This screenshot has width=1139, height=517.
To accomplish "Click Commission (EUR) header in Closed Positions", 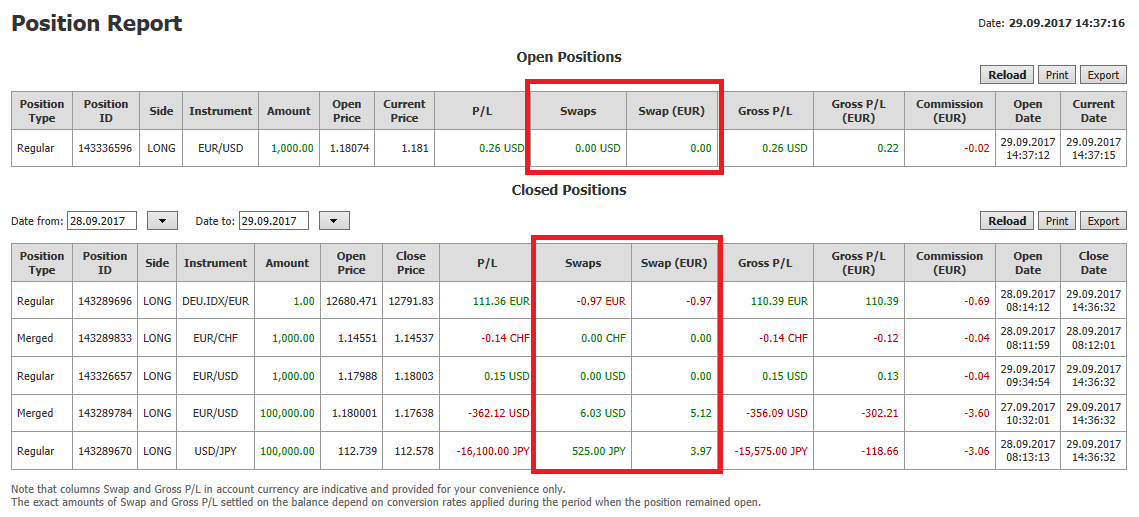I will pos(949,263).
